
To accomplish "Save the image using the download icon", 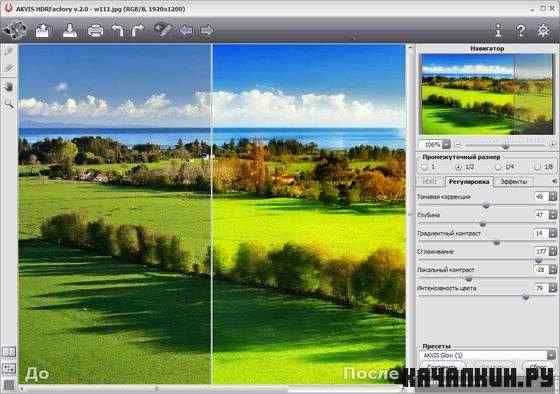I will [70, 30].
